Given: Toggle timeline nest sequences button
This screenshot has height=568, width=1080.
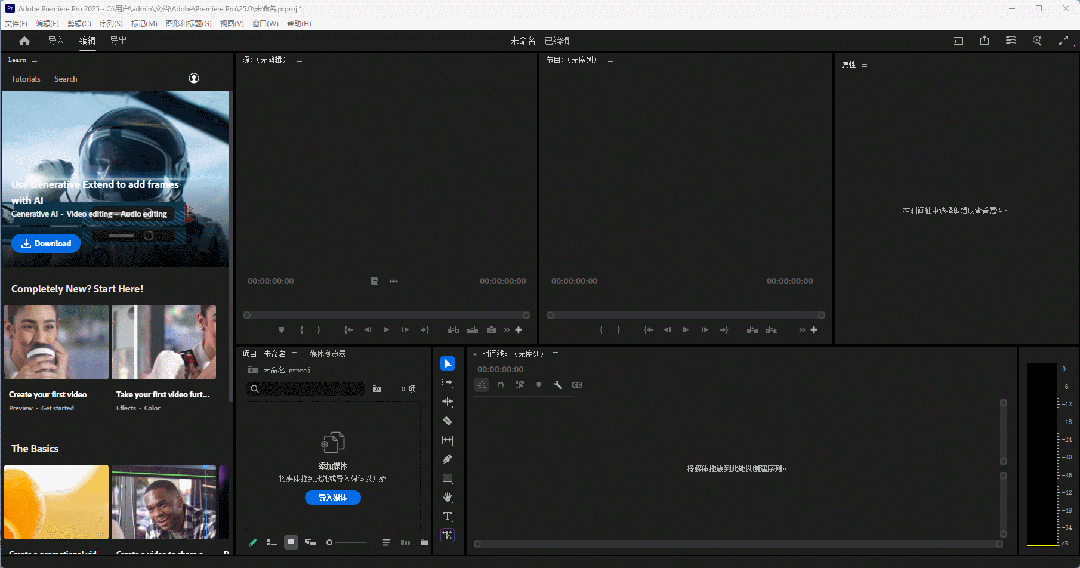Looking at the screenshot, I should pyautogui.click(x=481, y=385).
